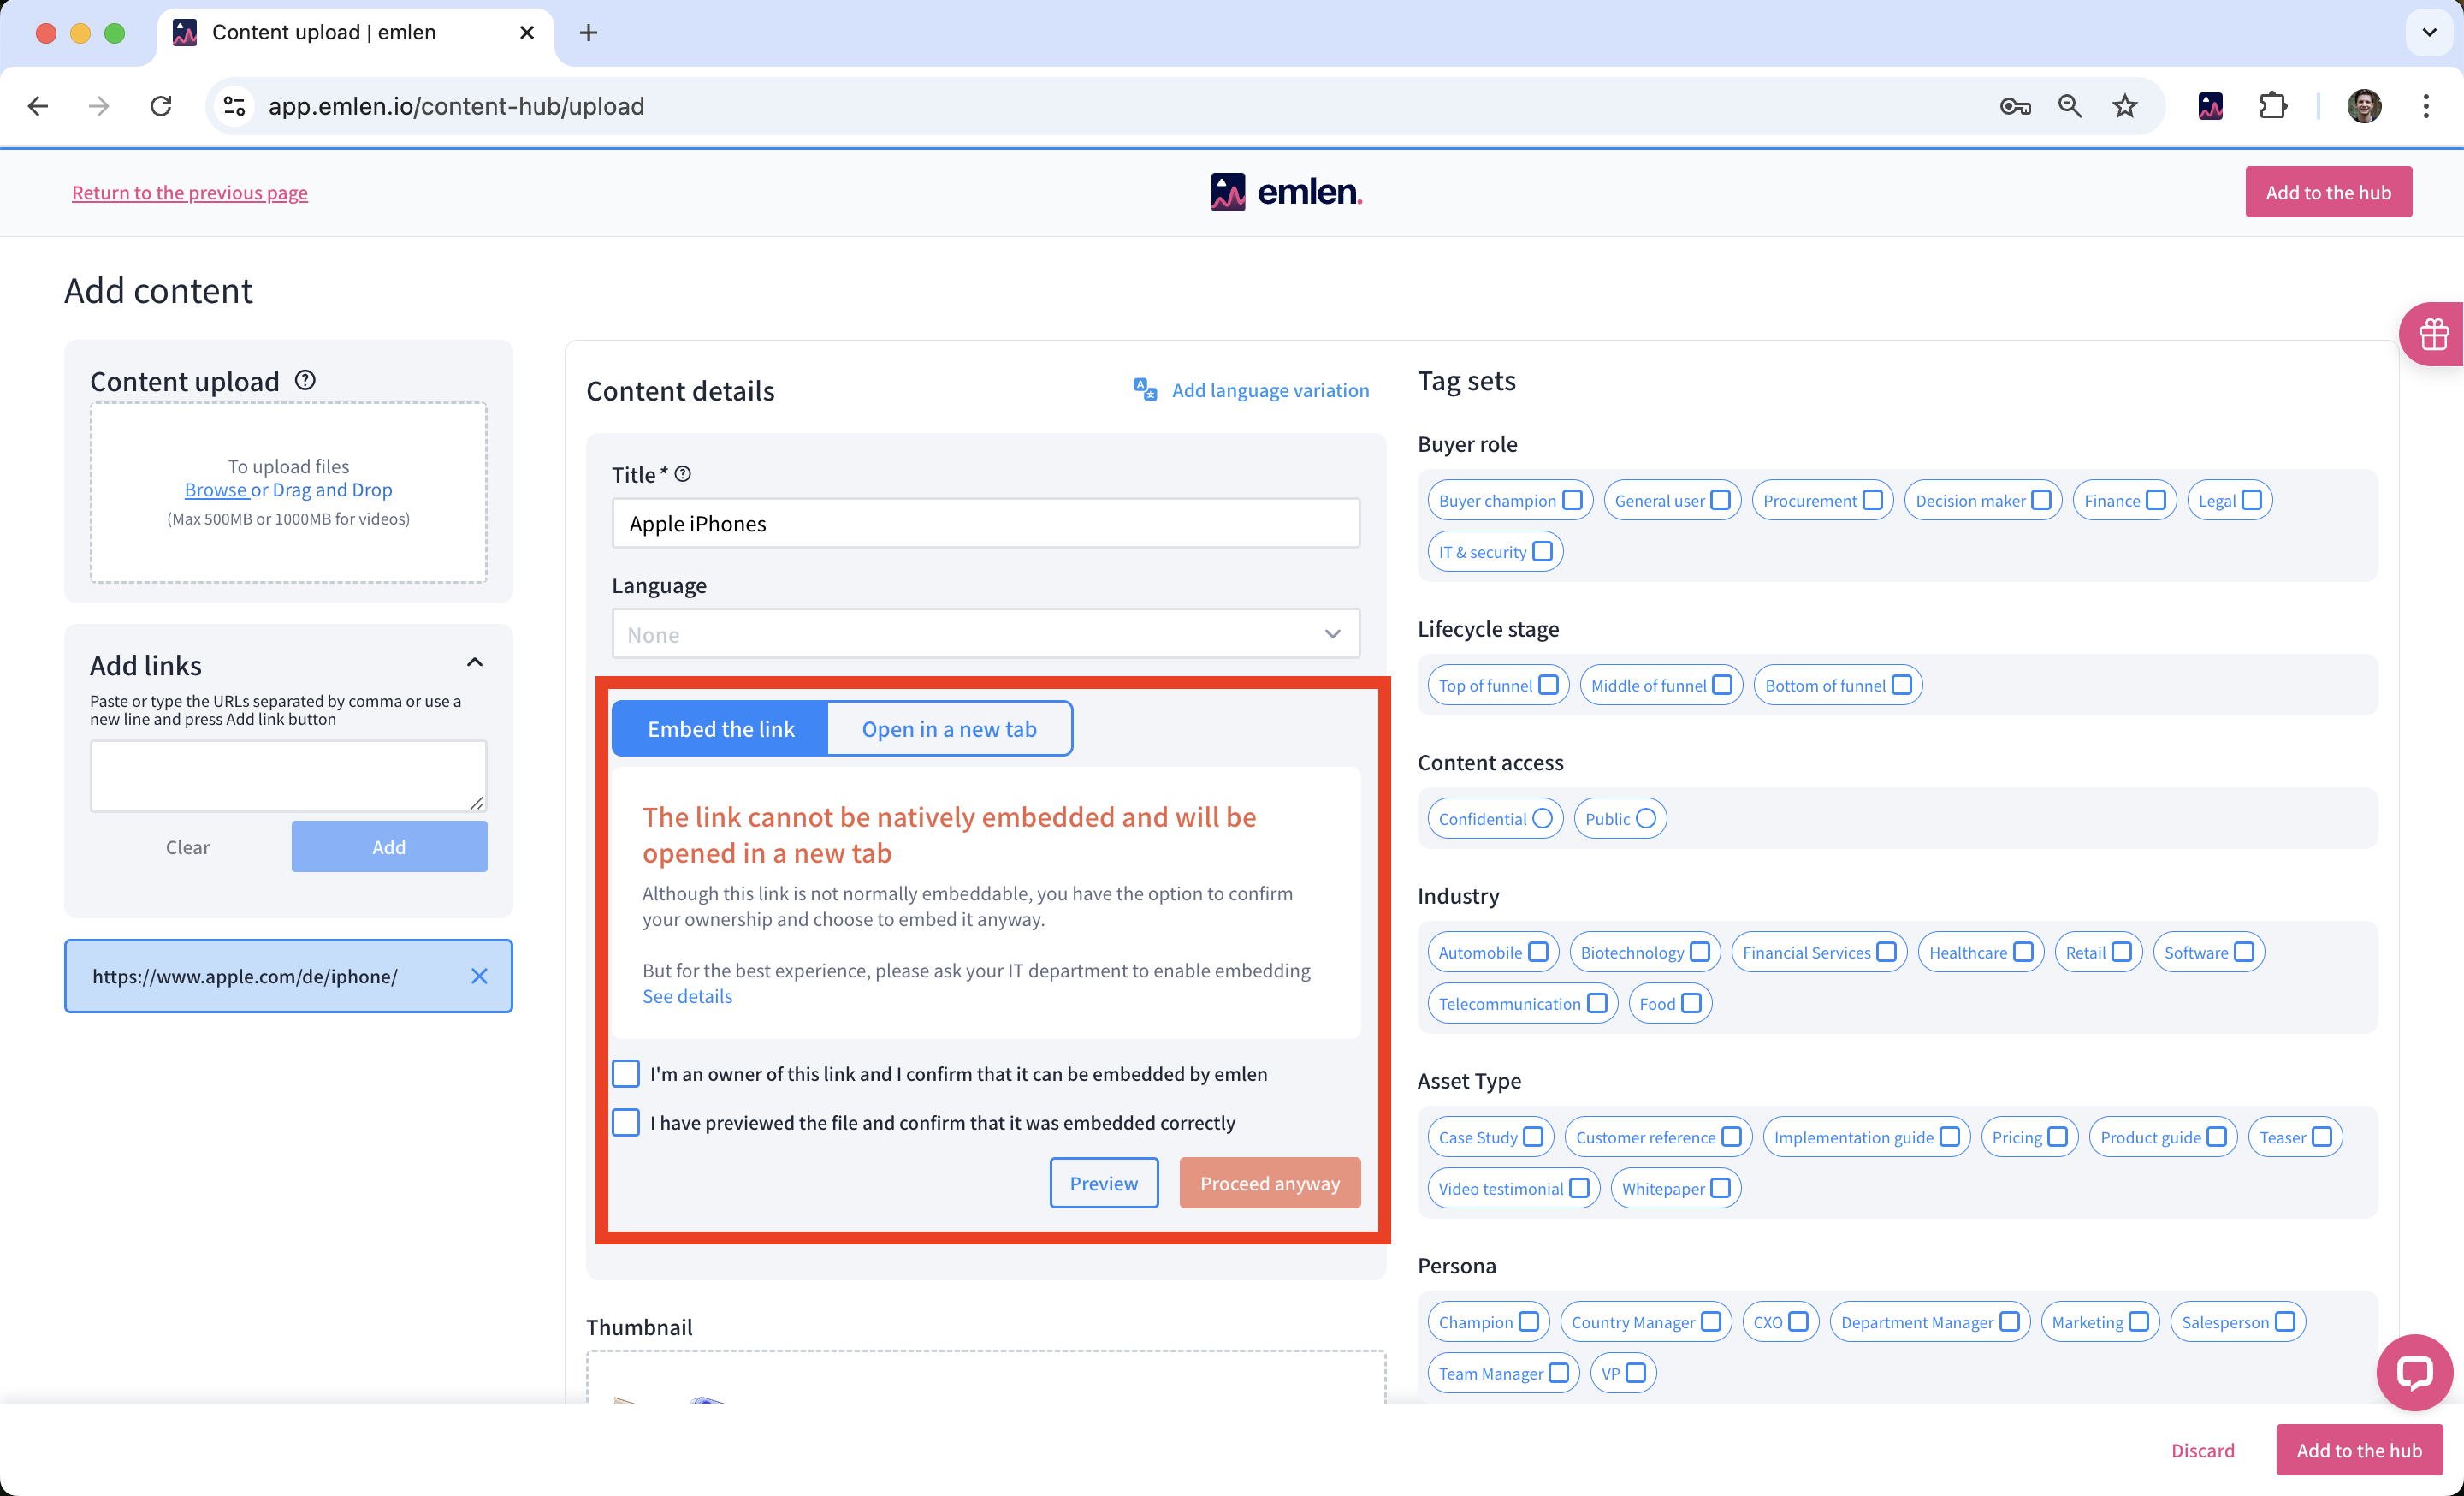The width and height of the screenshot is (2464, 1496).
Task: Open the Language dropdown
Action: click(x=985, y=634)
